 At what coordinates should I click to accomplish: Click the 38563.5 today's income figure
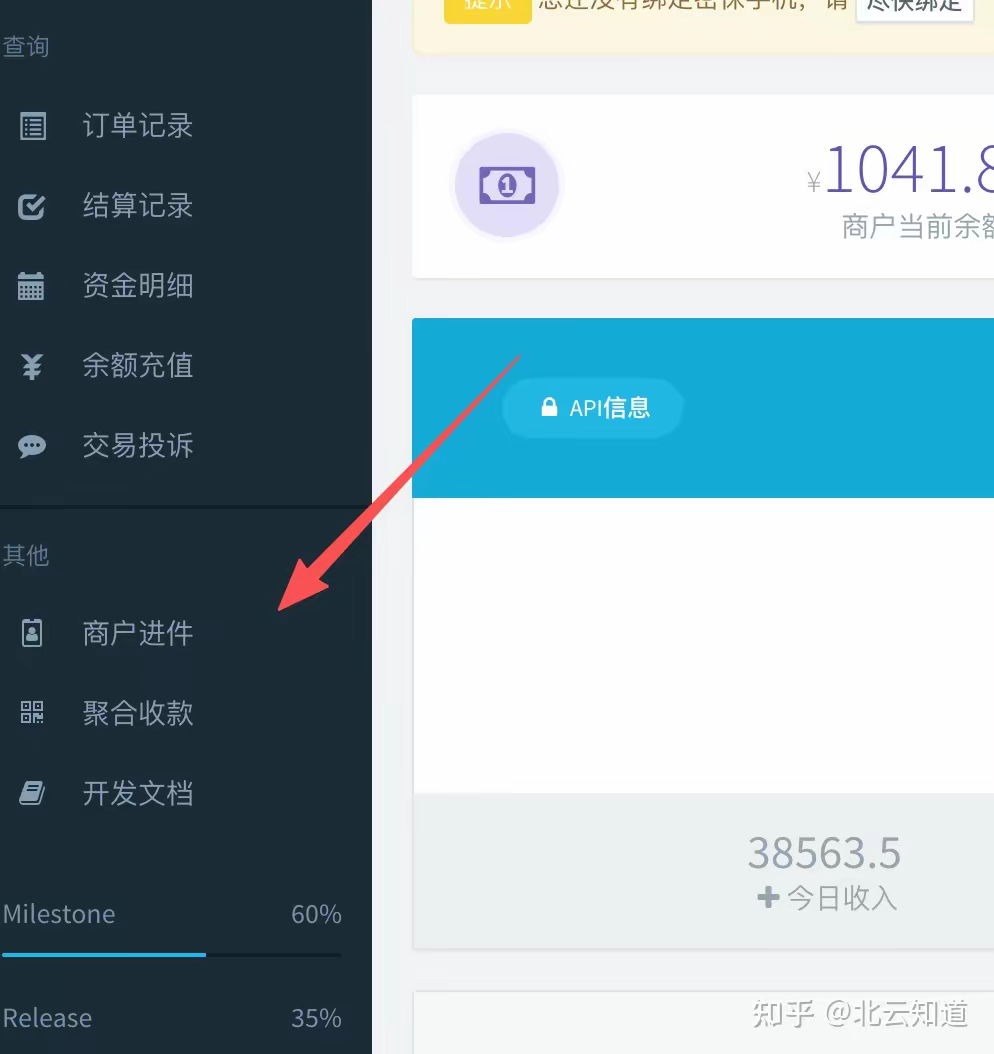point(824,854)
